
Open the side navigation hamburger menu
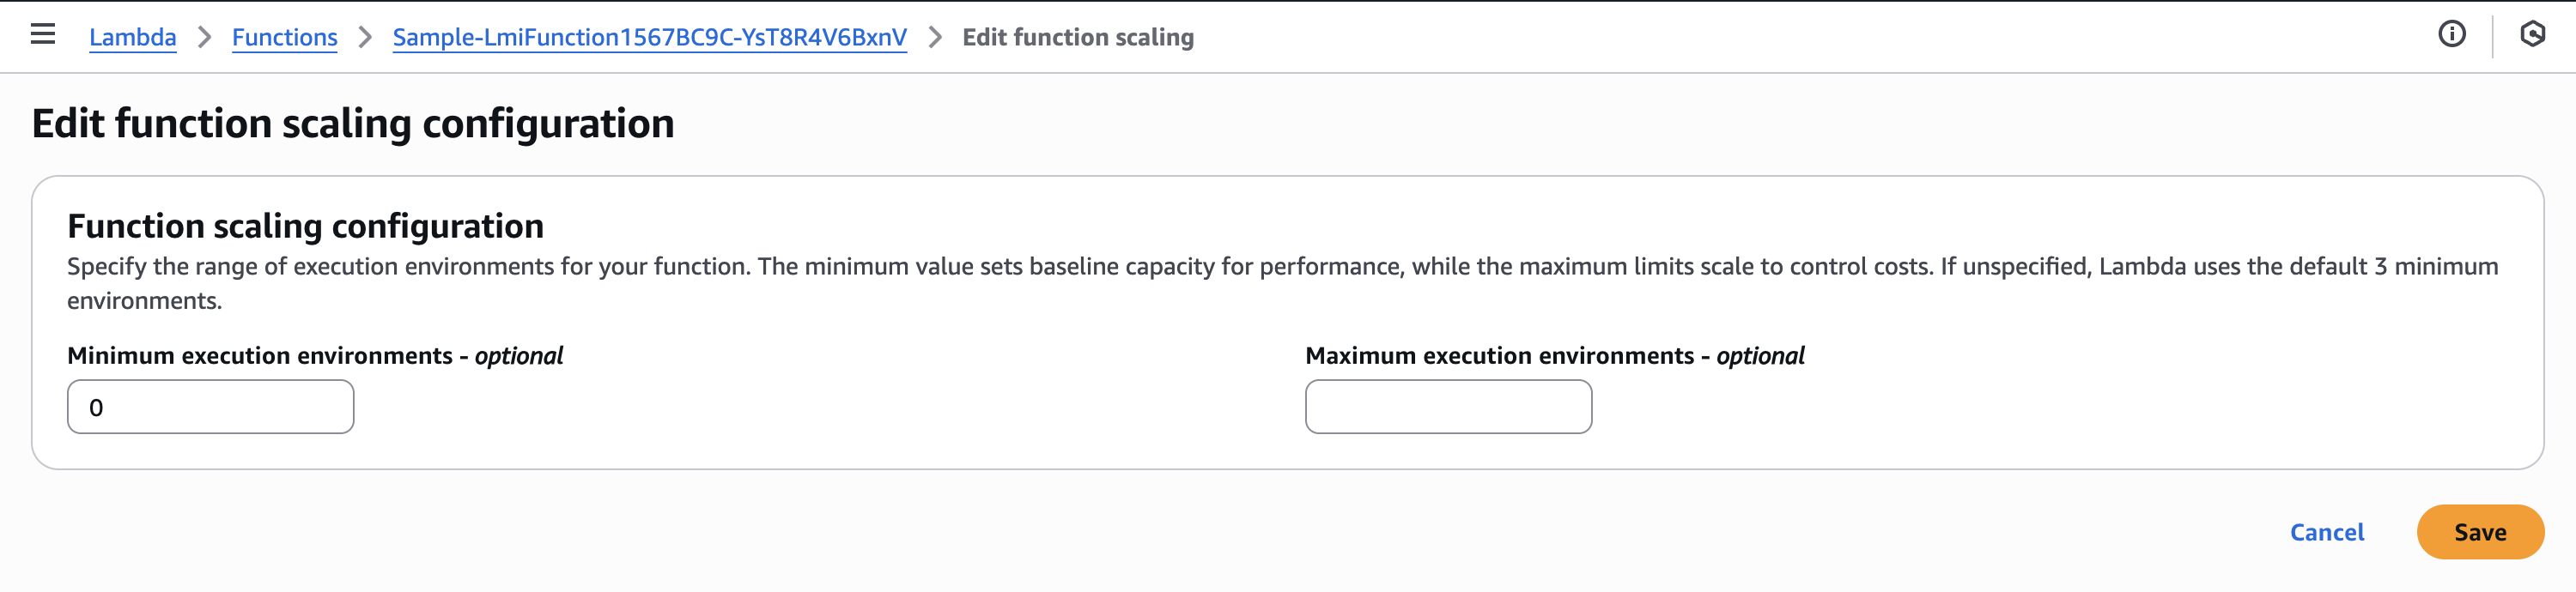click(42, 35)
